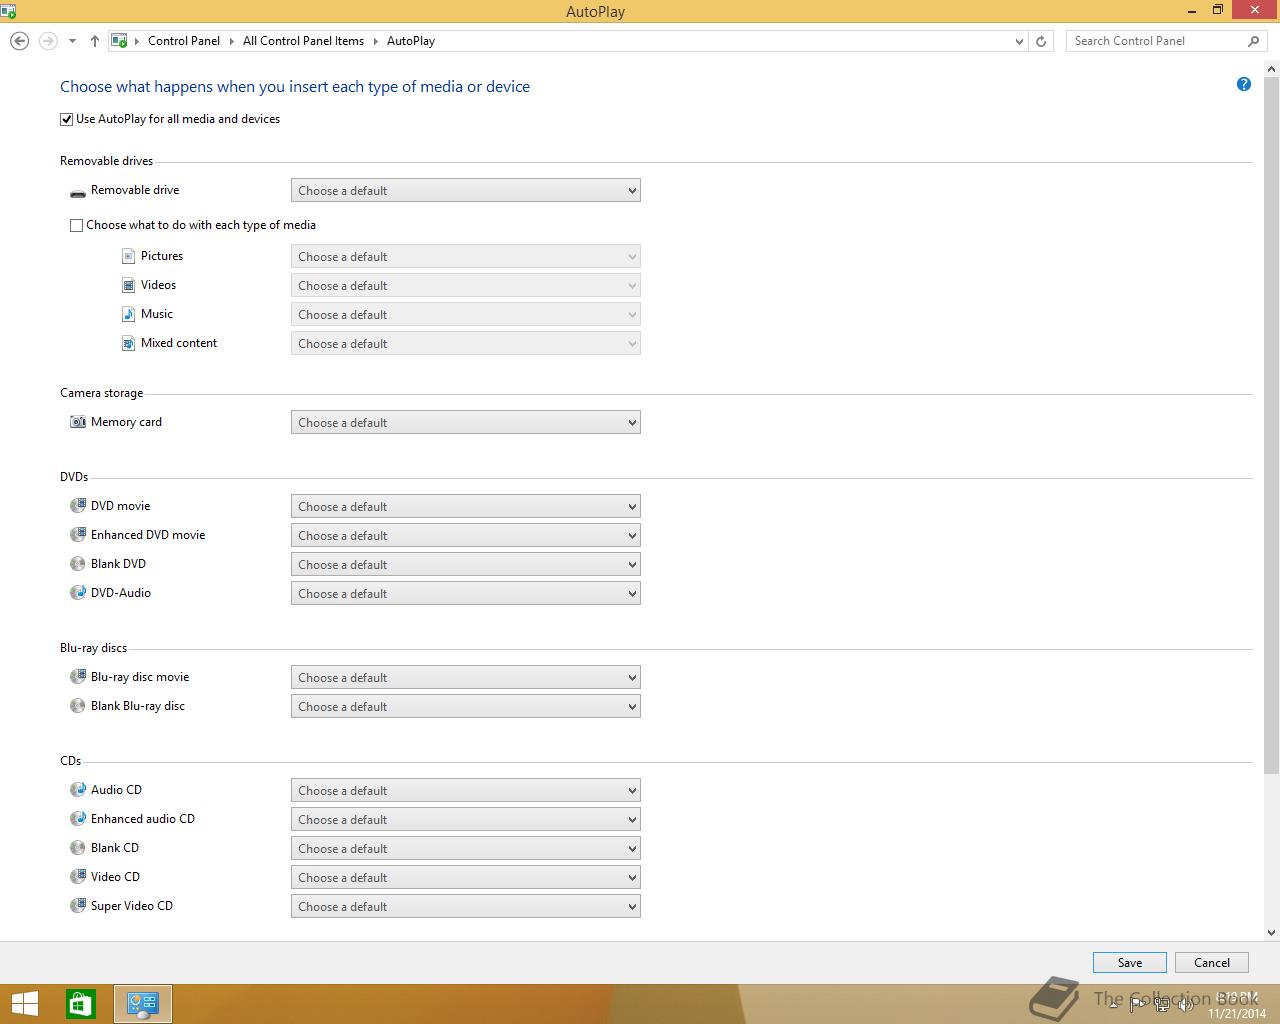Click the Super Video CD icon

pyautogui.click(x=78, y=906)
